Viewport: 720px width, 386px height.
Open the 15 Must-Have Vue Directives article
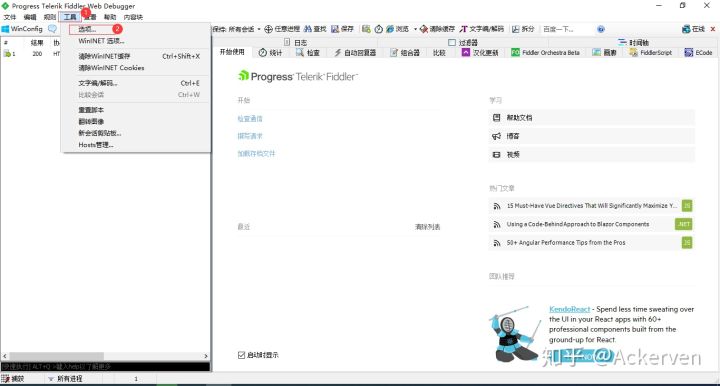tap(592, 206)
